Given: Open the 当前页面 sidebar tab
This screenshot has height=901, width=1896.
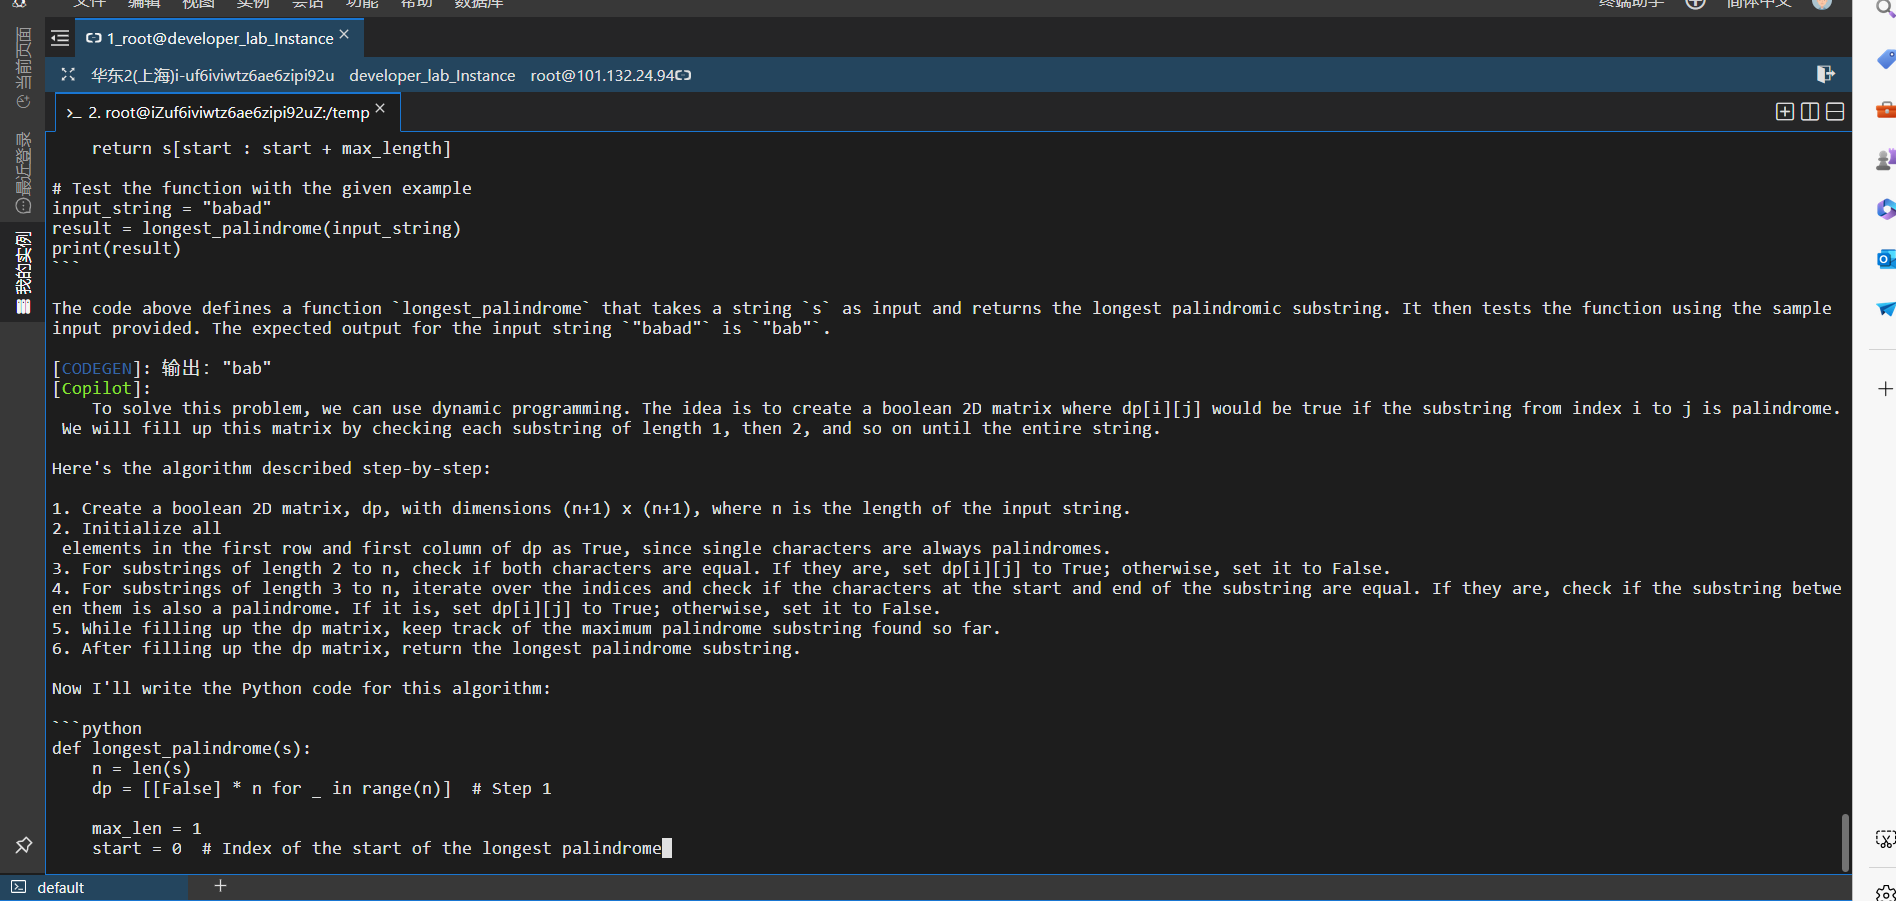Looking at the screenshot, I should [23, 68].
